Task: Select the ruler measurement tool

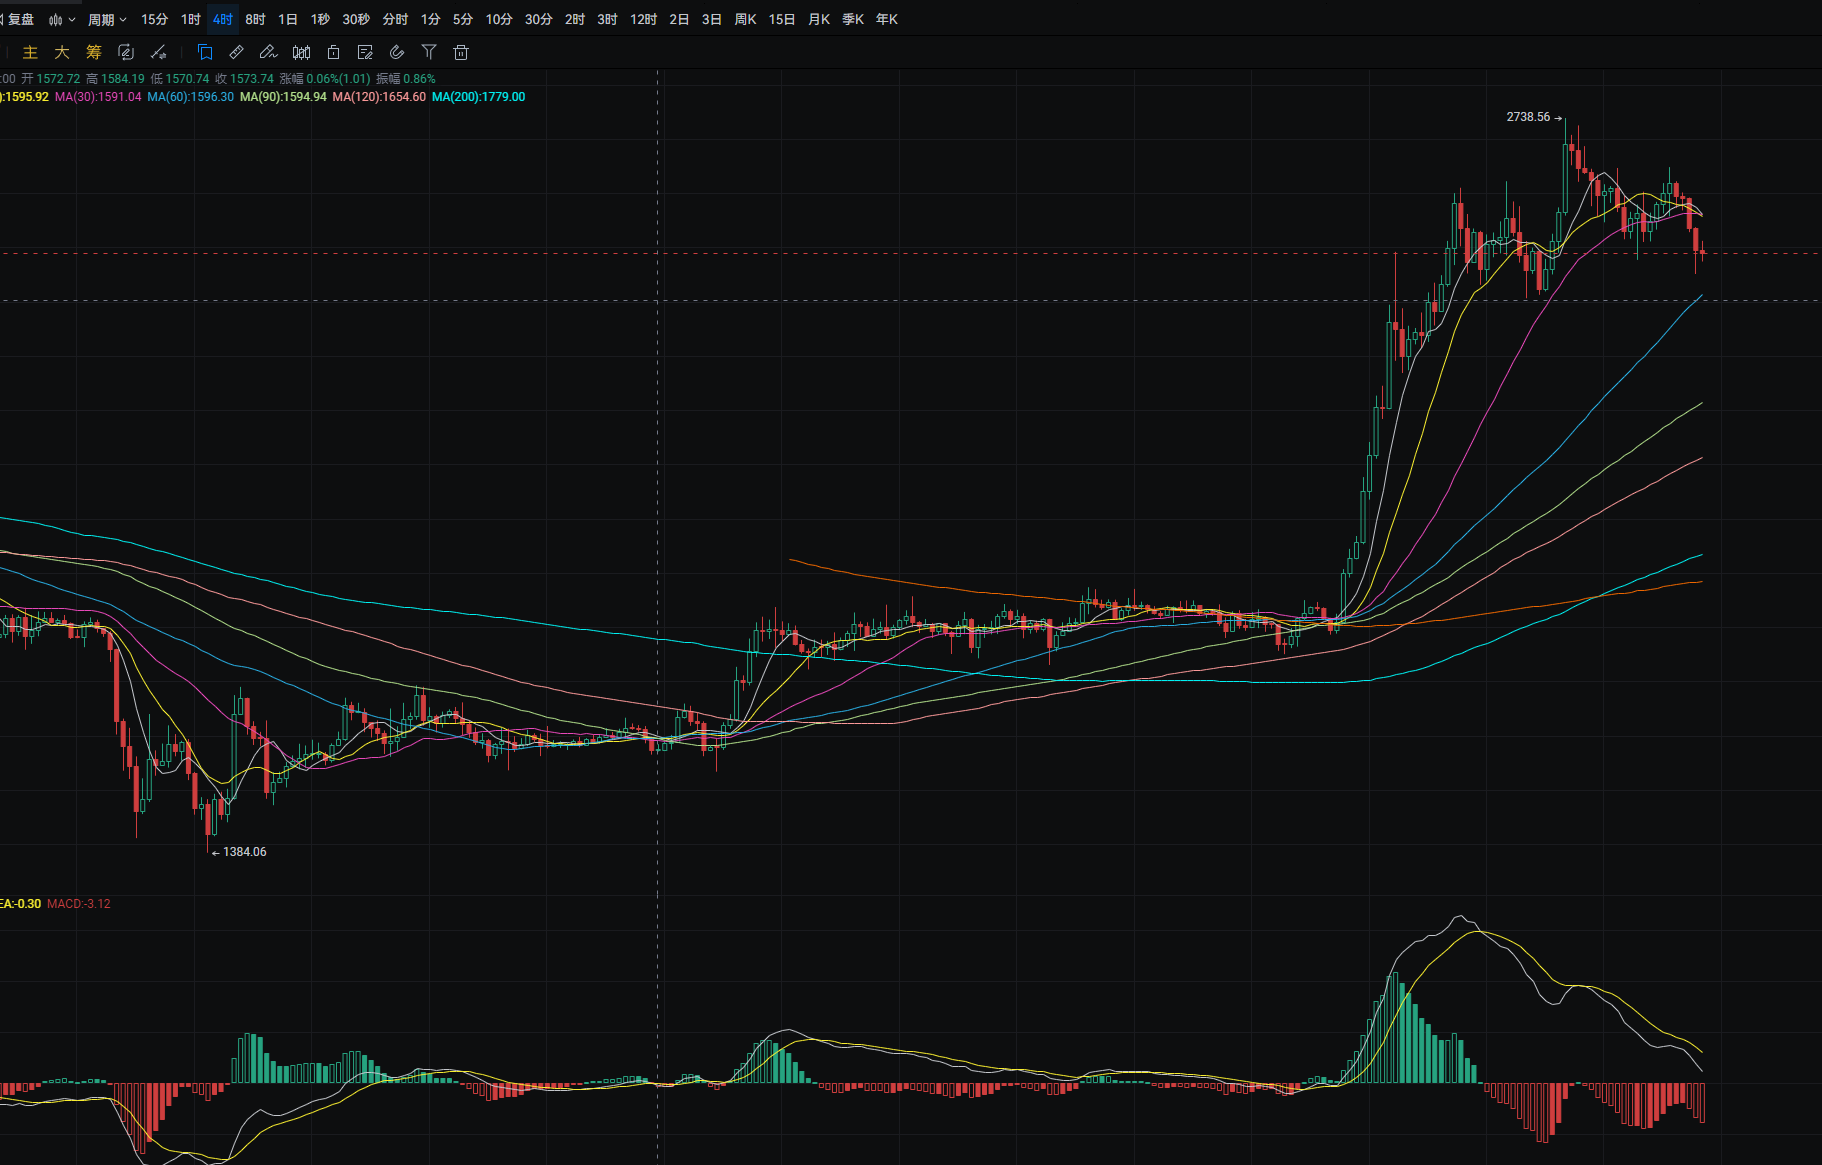Action: pos(237,52)
